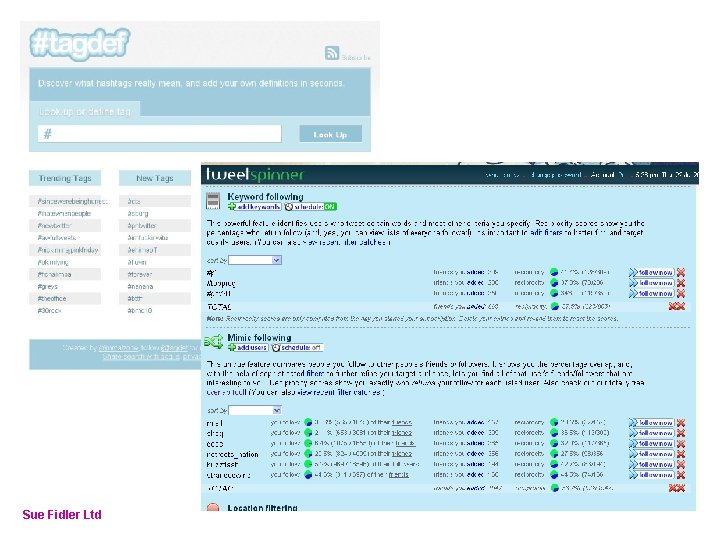
Task: Click the #tagdef logo
Action: pyautogui.click(x=79, y=44)
